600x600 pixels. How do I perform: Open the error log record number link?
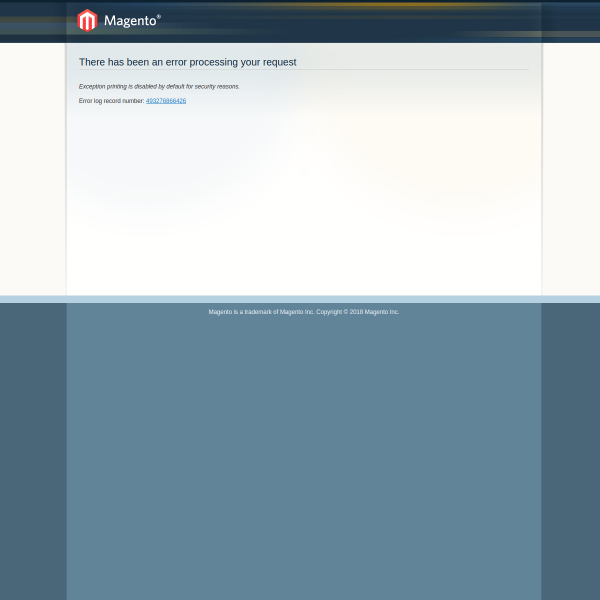coord(166,101)
